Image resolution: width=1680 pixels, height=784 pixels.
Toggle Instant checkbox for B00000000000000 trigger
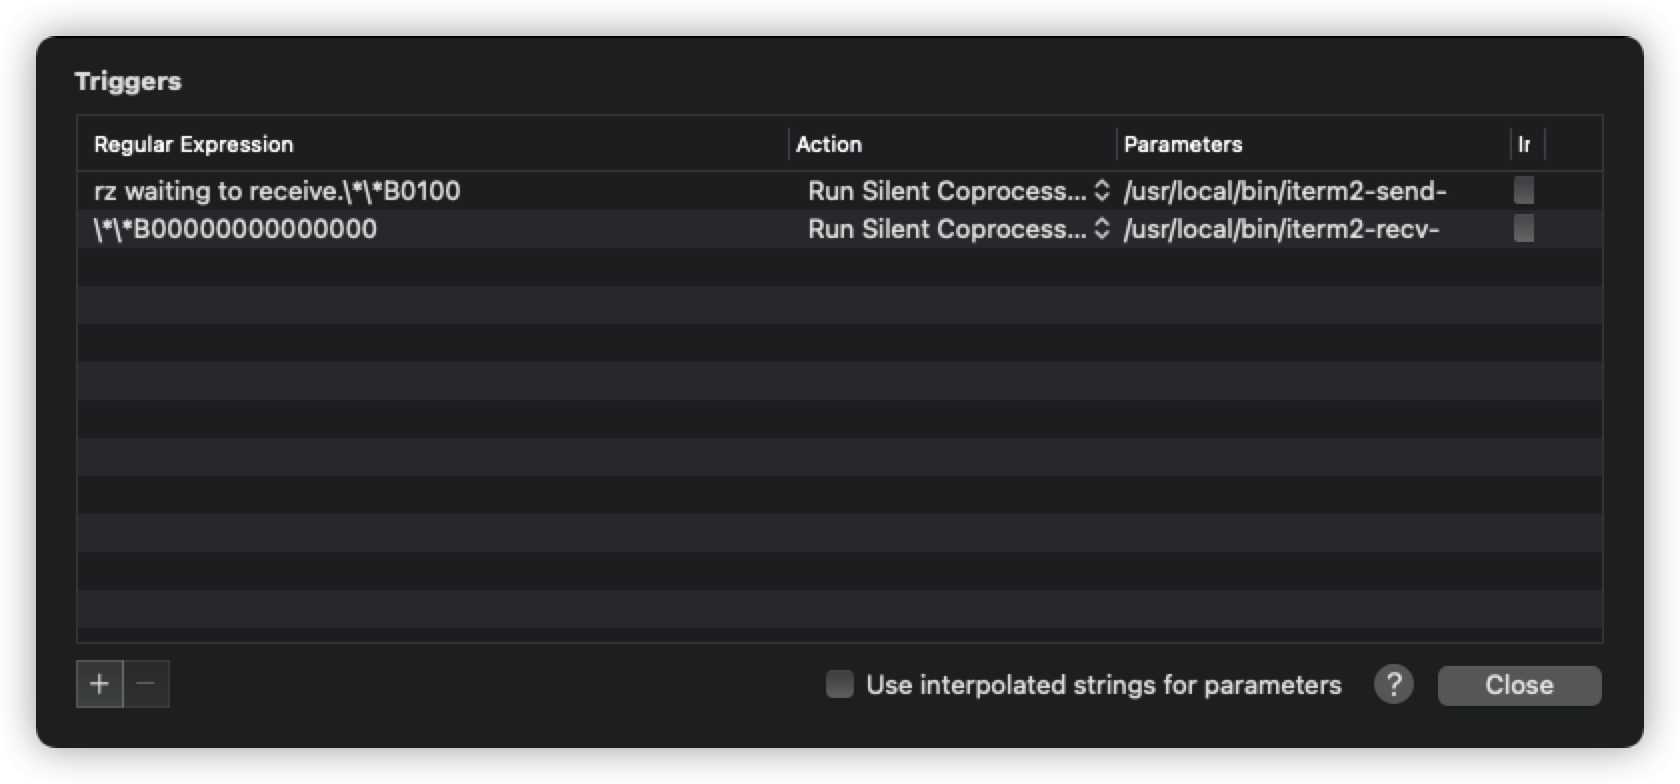pos(1523,228)
